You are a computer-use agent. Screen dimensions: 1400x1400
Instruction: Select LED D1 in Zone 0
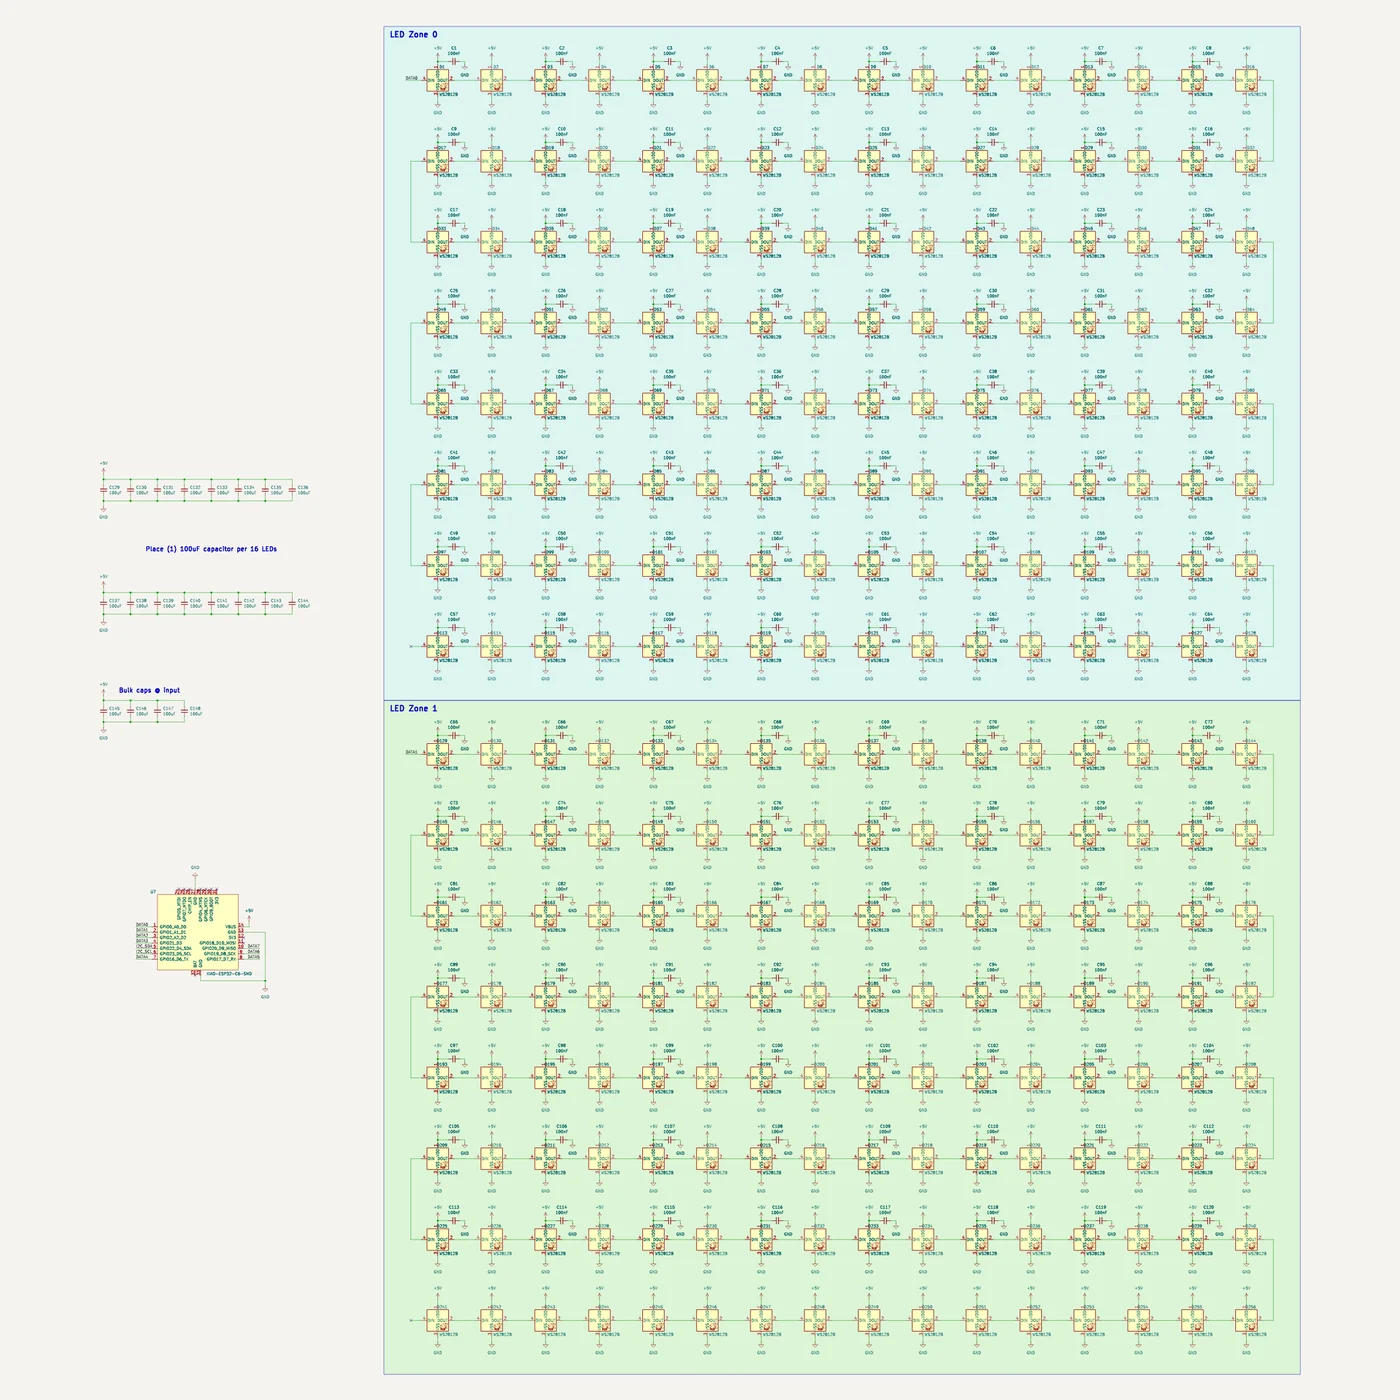437,81
